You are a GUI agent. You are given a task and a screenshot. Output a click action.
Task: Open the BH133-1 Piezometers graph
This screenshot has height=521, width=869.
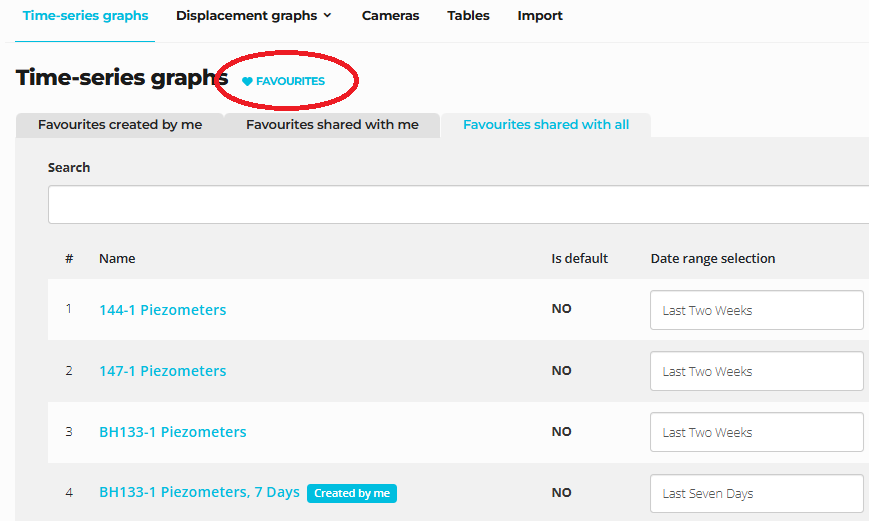(172, 432)
